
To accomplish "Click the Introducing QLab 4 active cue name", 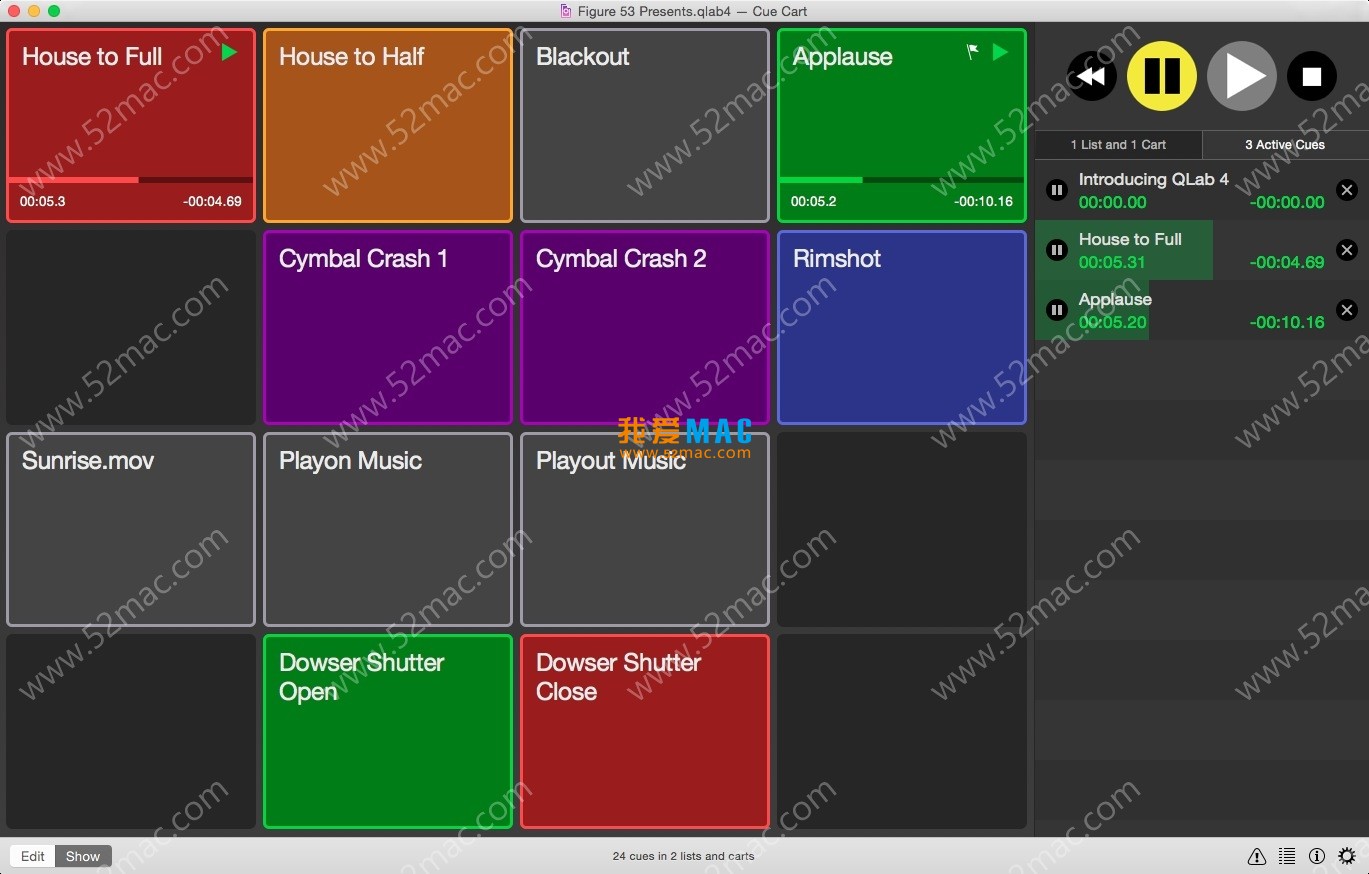I will pyautogui.click(x=1153, y=180).
